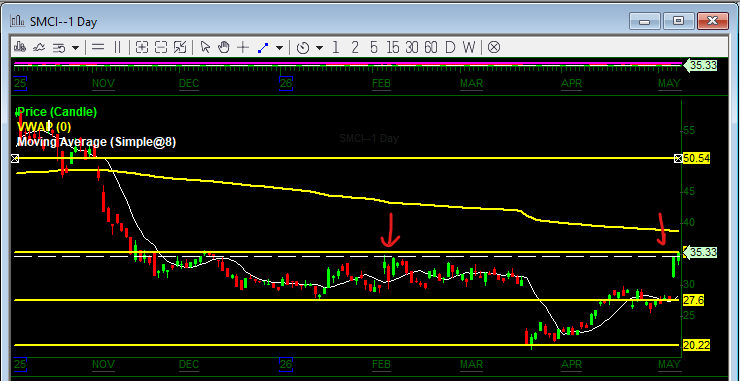This screenshot has width=740, height=381.
Task: Click the clock time interval icon
Action: tap(303, 48)
